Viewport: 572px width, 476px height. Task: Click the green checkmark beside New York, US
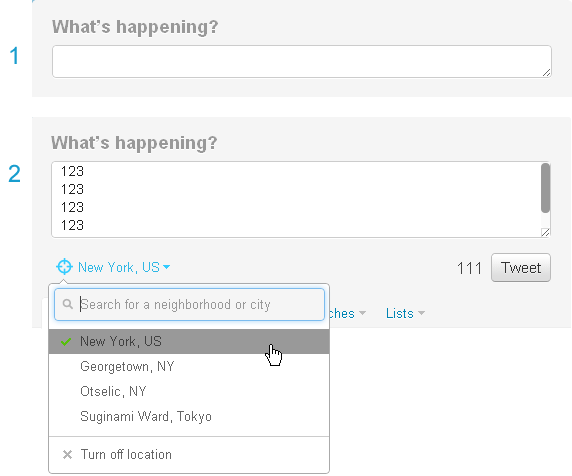[66, 342]
